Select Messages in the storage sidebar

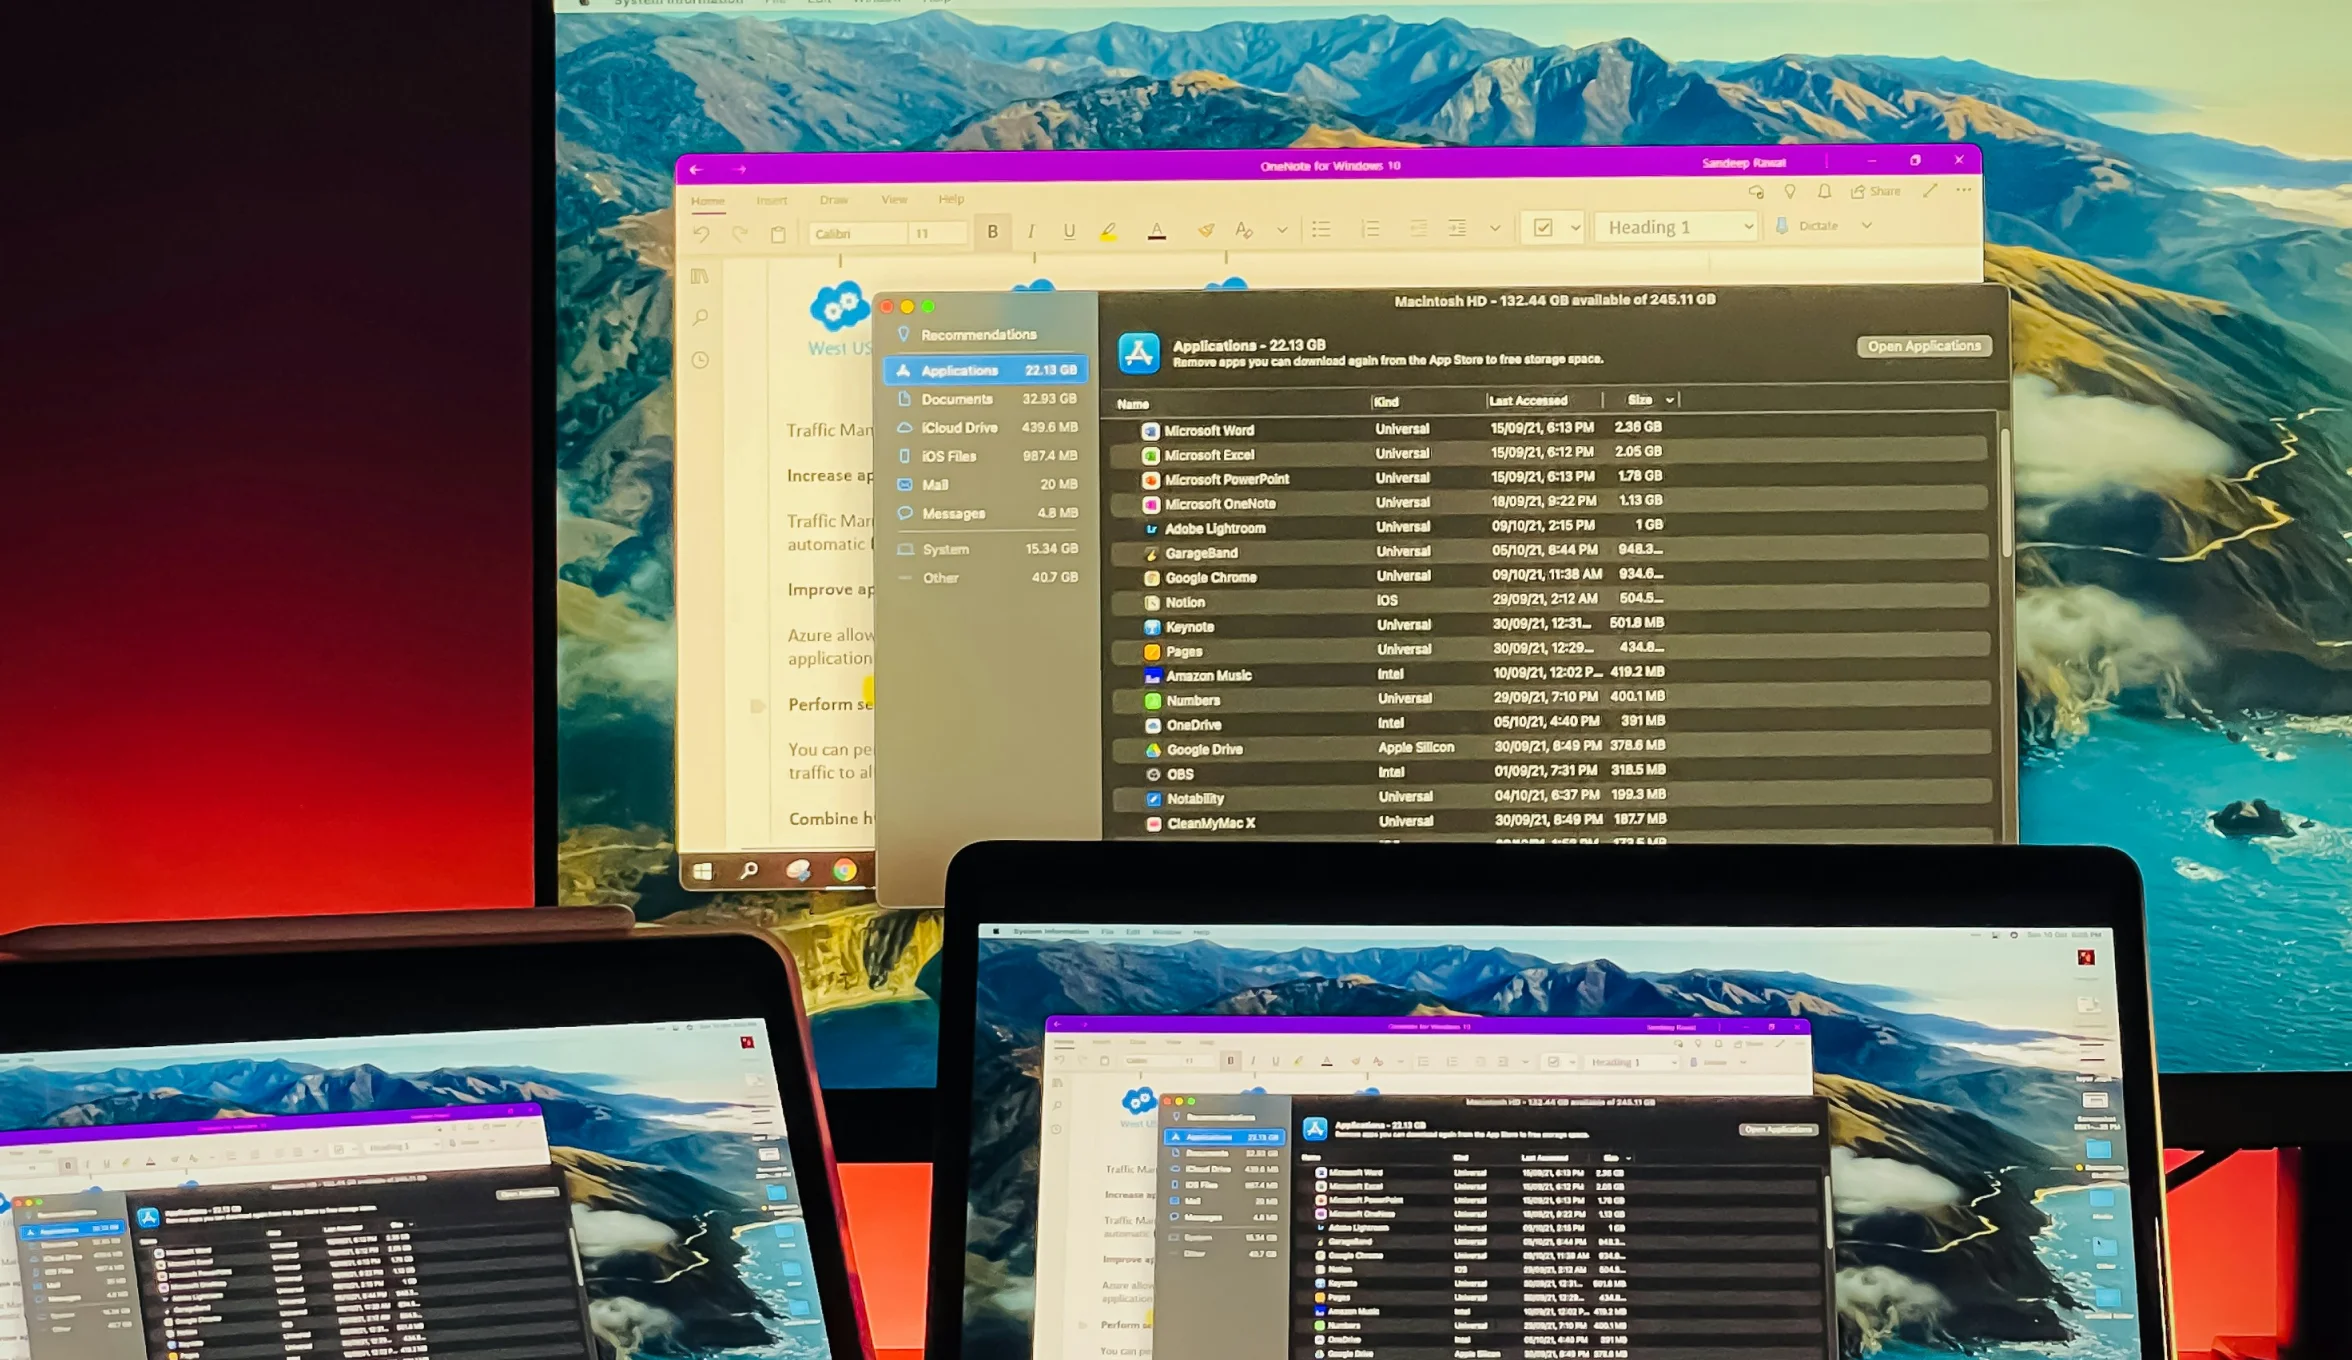pos(986,514)
